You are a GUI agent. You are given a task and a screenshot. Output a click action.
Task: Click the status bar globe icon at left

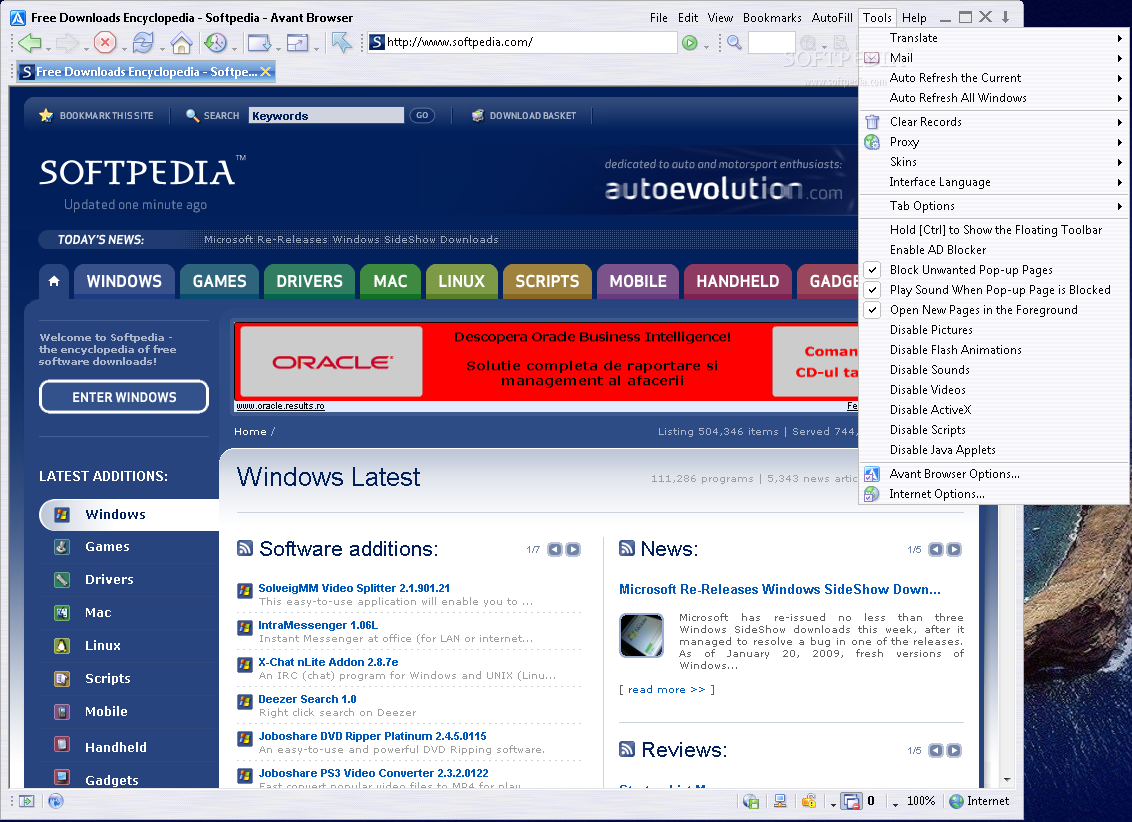pyautogui.click(x=56, y=801)
